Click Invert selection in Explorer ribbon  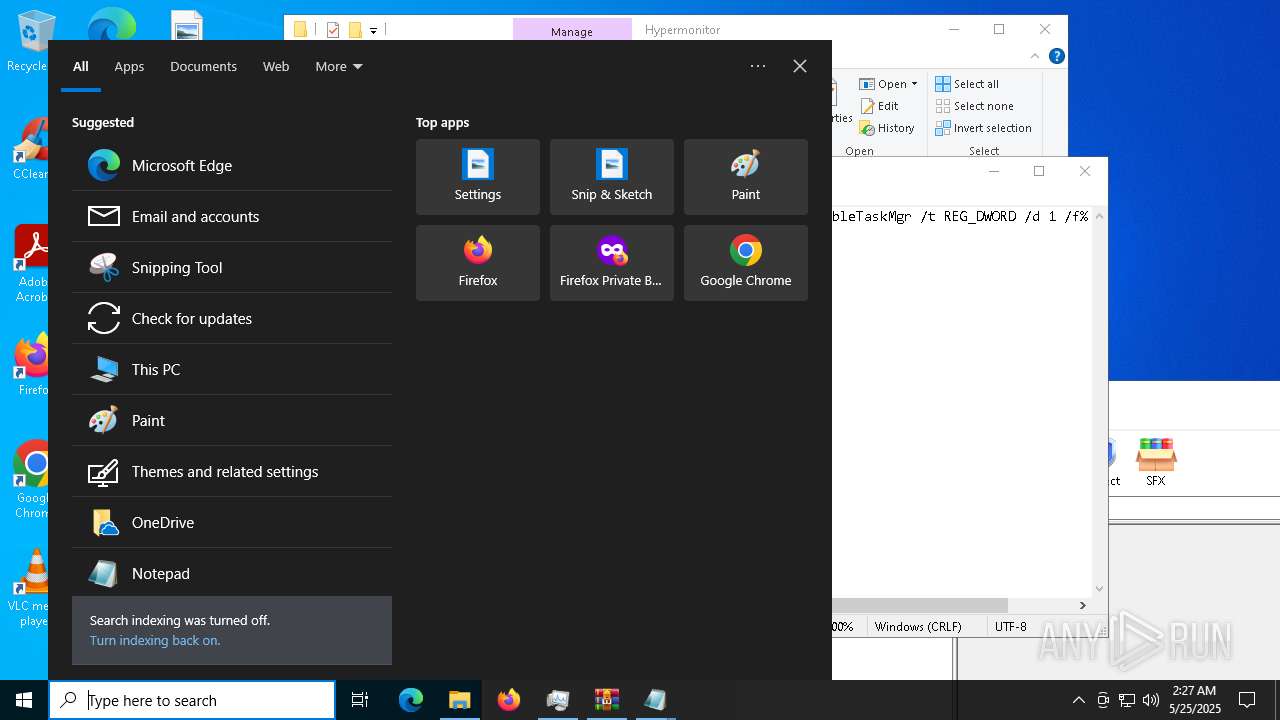point(984,128)
